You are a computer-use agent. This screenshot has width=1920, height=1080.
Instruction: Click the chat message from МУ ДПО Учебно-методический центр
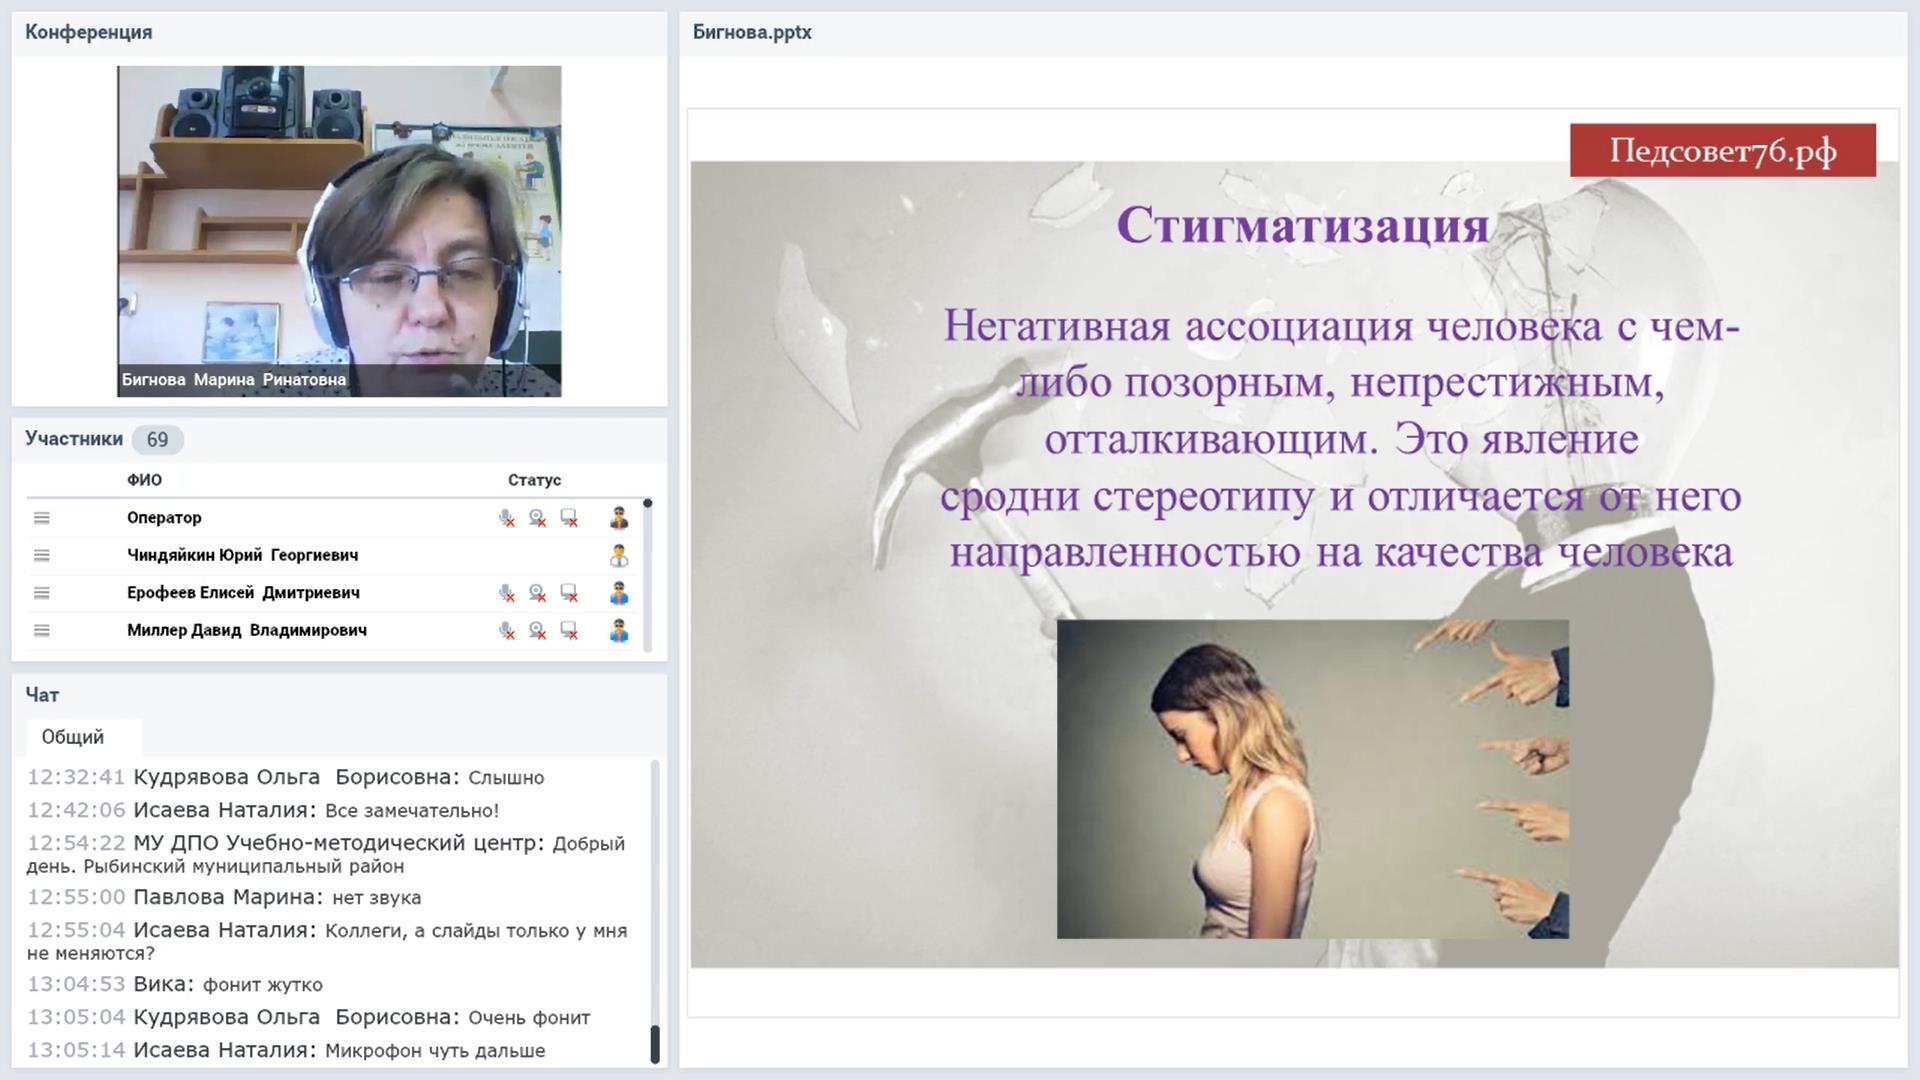click(x=326, y=854)
